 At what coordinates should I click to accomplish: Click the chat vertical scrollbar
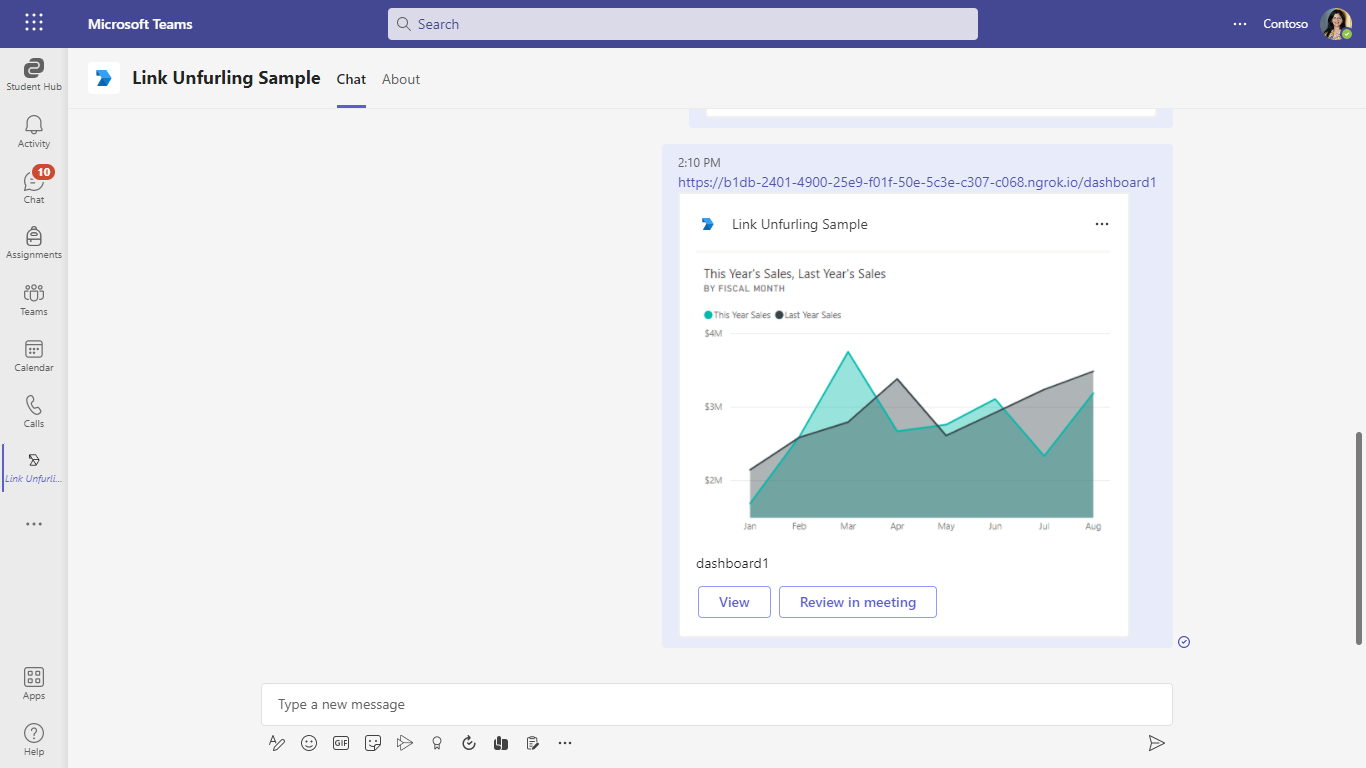click(x=1359, y=538)
